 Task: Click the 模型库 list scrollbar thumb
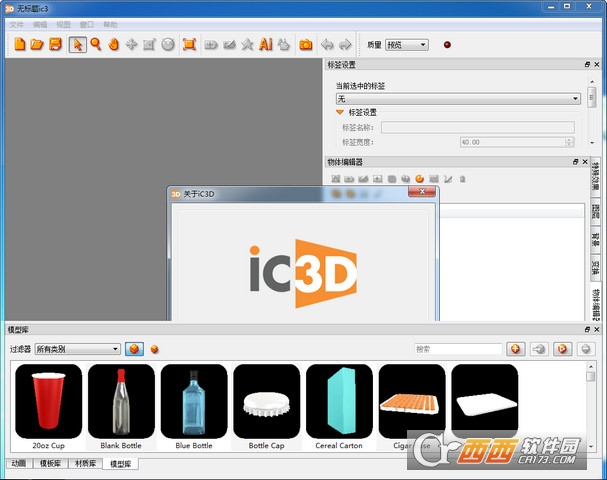[591, 377]
